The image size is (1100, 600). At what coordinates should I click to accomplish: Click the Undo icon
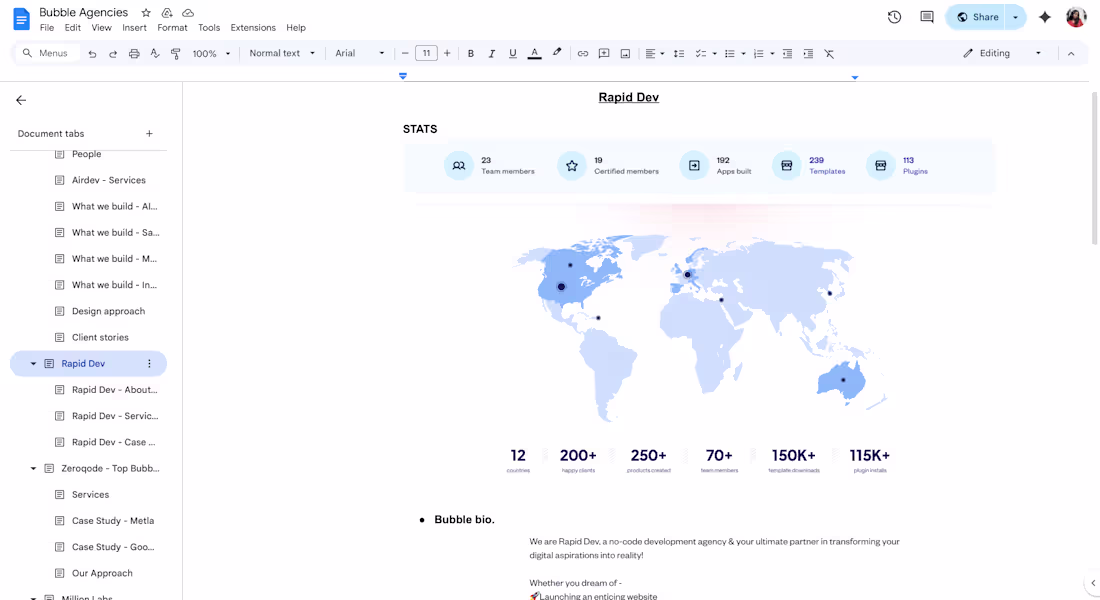[x=92, y=53]
